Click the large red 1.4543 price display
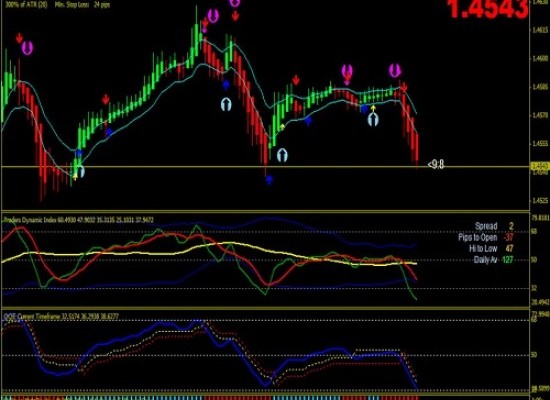550x400 pixels. click(488, 9)
